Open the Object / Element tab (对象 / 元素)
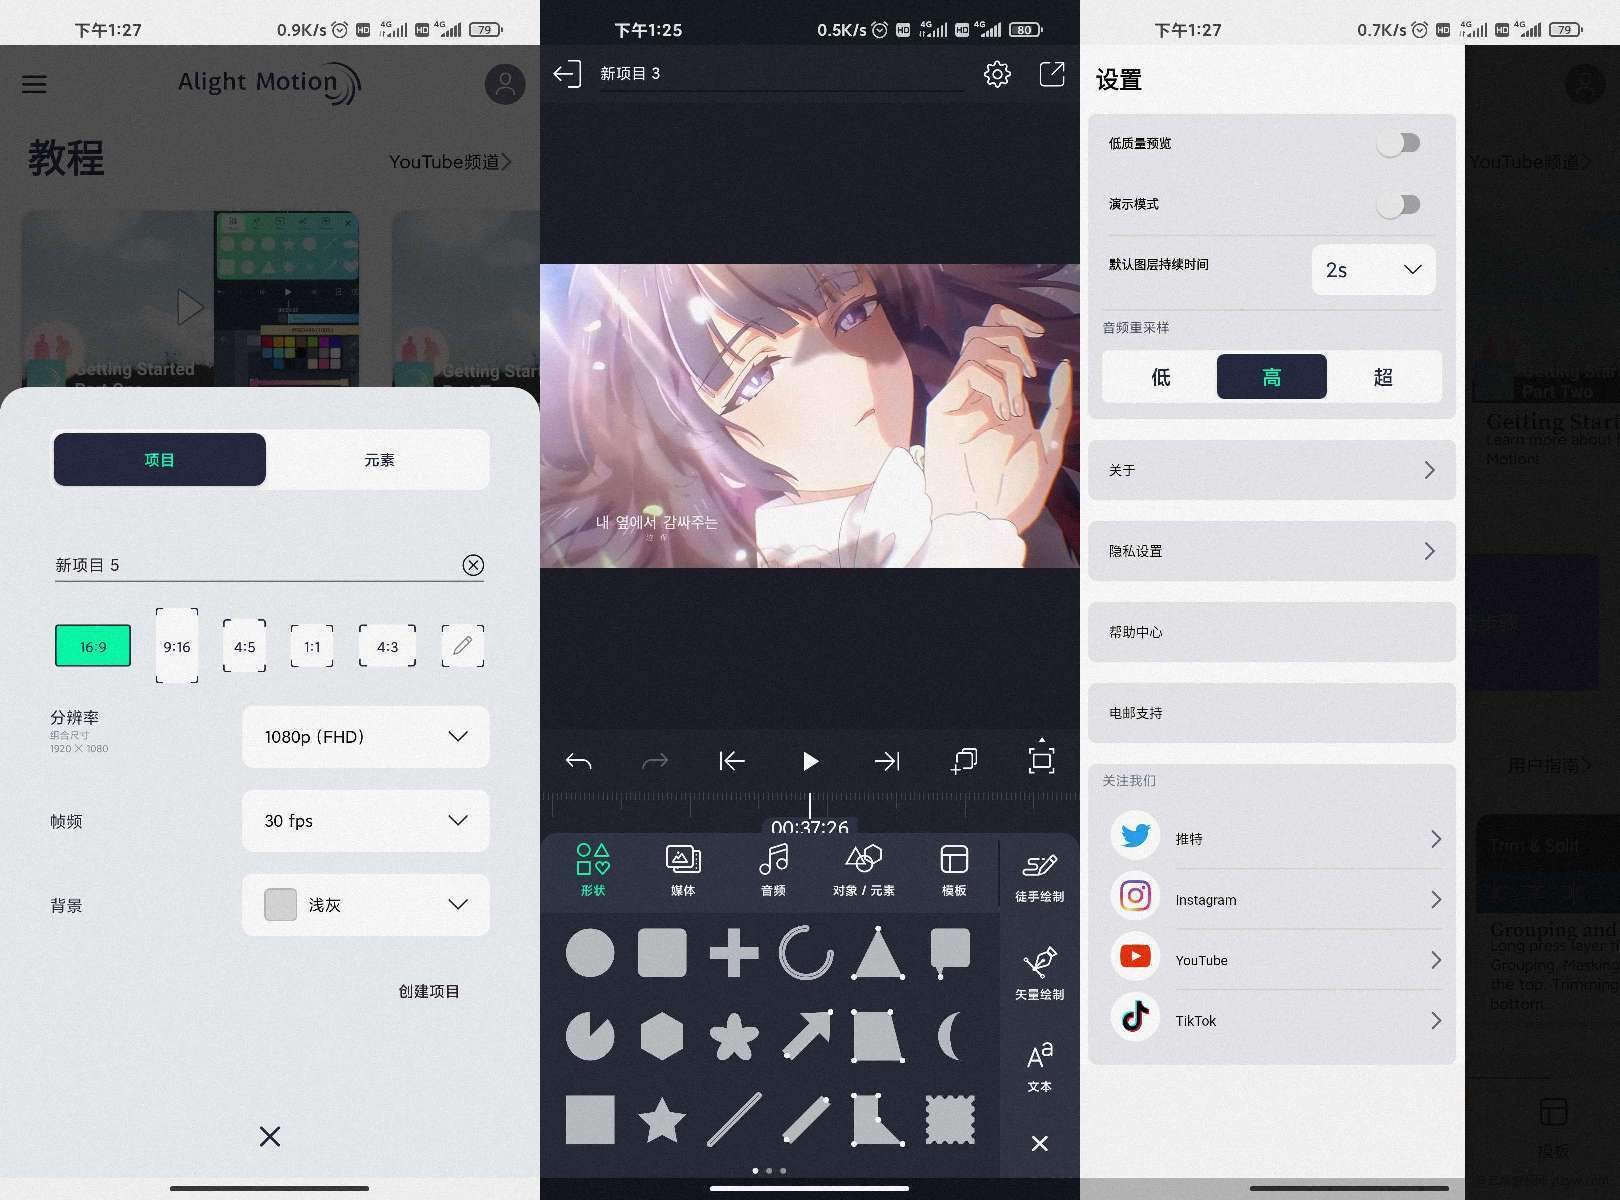This screenshot has height=1200, width=1620. [864, 870]
